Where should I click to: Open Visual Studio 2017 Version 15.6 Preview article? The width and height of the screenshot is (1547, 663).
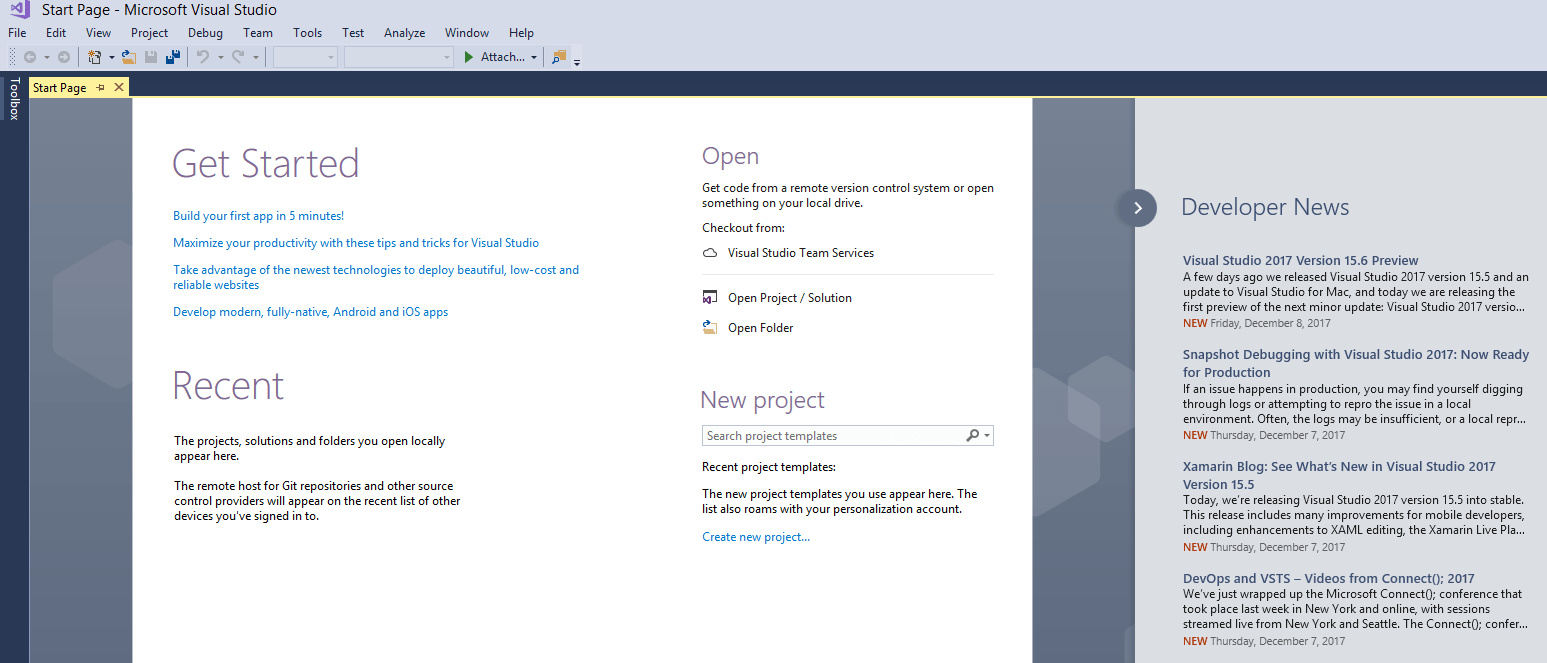tap(1301, 261)
